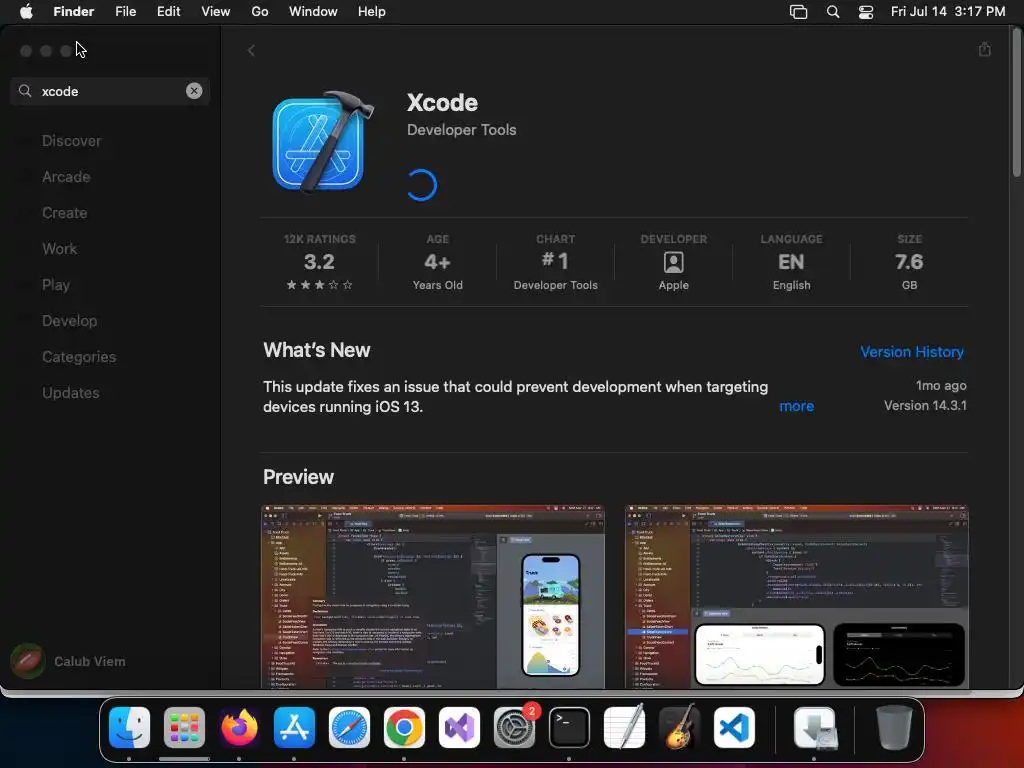Open the #1 Developer Tools chart
This screenshot has height=768, width=1024.
[x=556, y=262]
